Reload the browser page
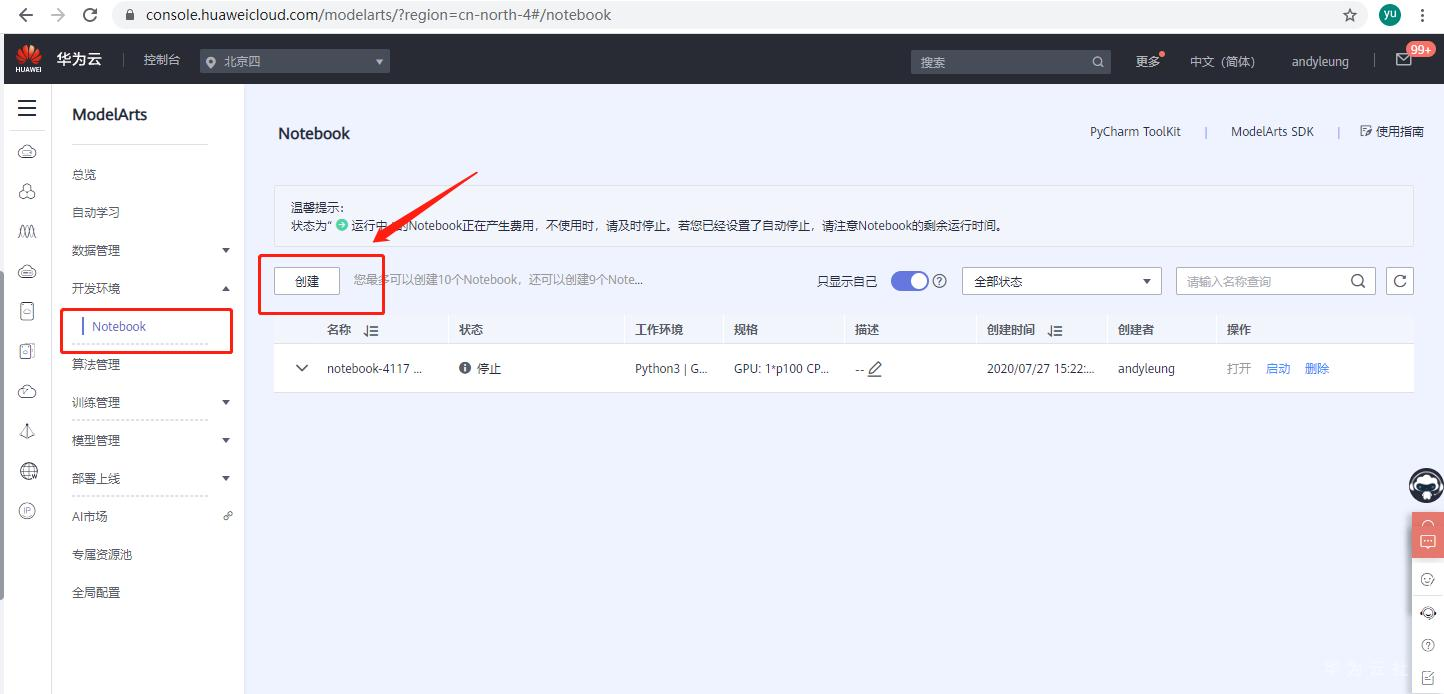The image size is (1444, 694). coord(90,15)
